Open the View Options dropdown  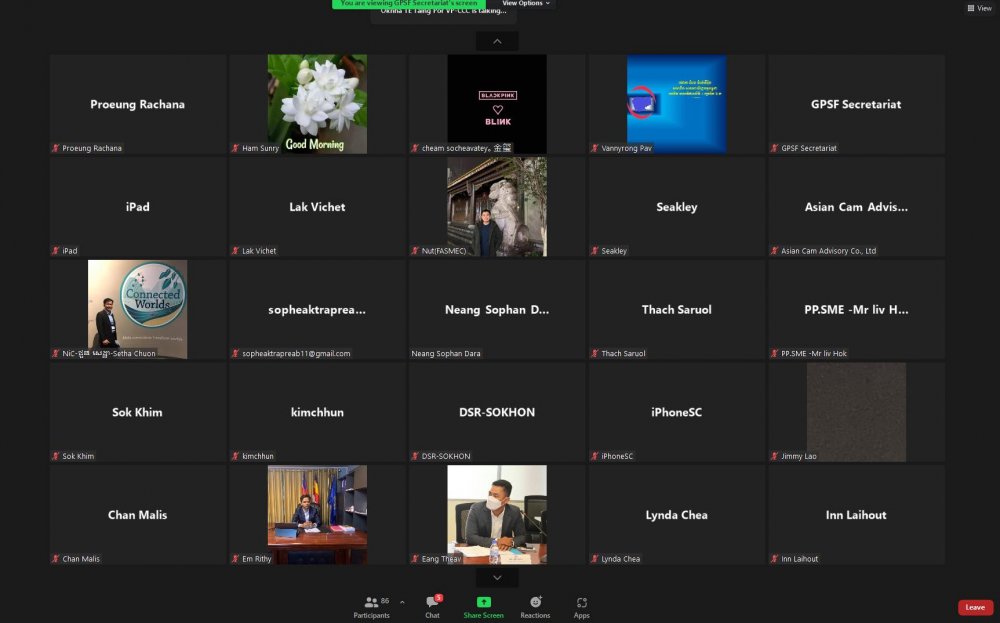click(x=526, y=4)
